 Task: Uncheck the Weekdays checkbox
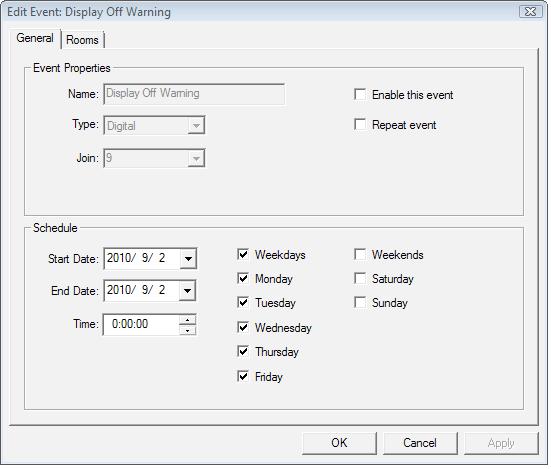(x=243, y=254)
